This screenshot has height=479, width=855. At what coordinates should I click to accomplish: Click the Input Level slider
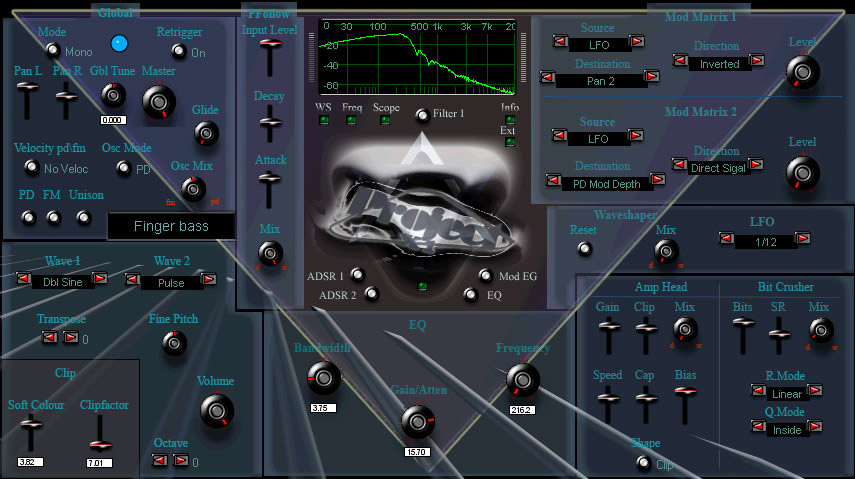270,57
